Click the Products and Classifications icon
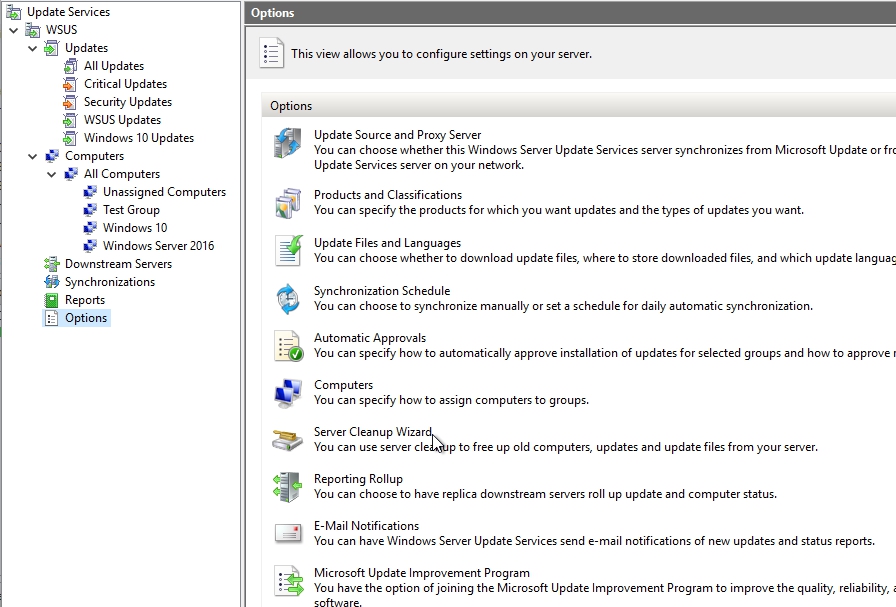Image resolution: width=896 pixels, height=607 pixels. (287, 203)
